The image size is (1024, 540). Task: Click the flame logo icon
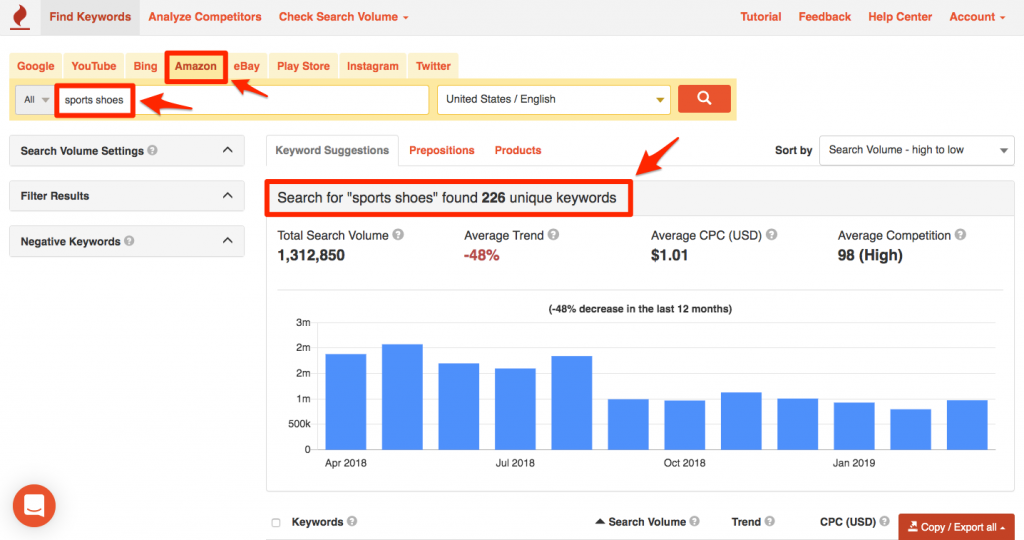pos(20,16)
